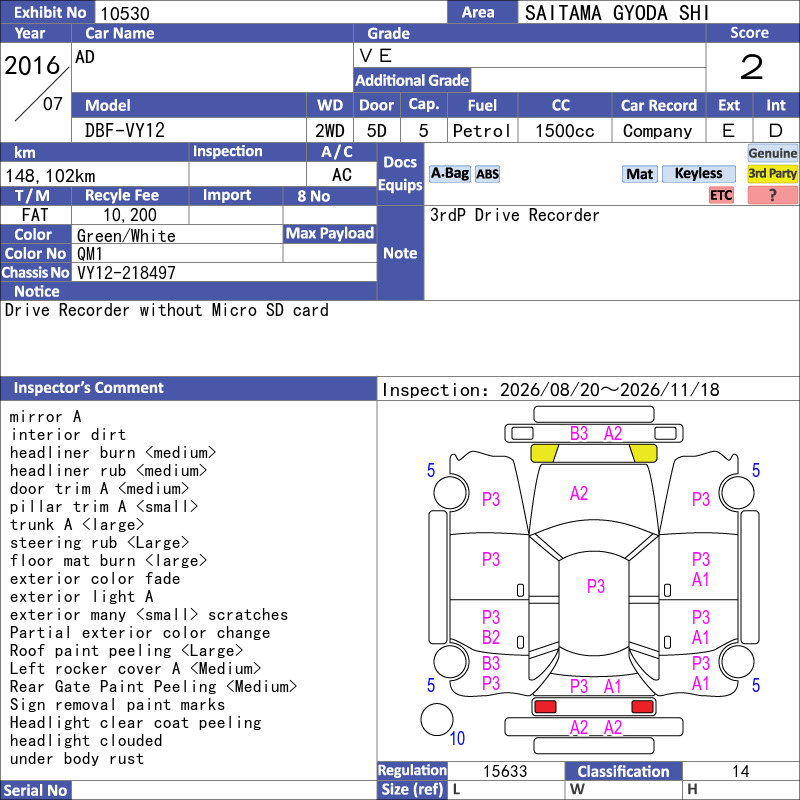Click the door count 5D
Image resolution: width=800 pixels, height=800 pixels.
point(377,131)
